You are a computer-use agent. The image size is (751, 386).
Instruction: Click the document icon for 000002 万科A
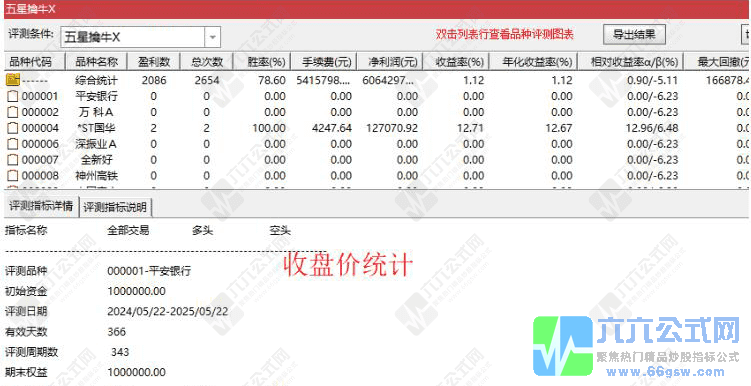(x=13, y=112)
